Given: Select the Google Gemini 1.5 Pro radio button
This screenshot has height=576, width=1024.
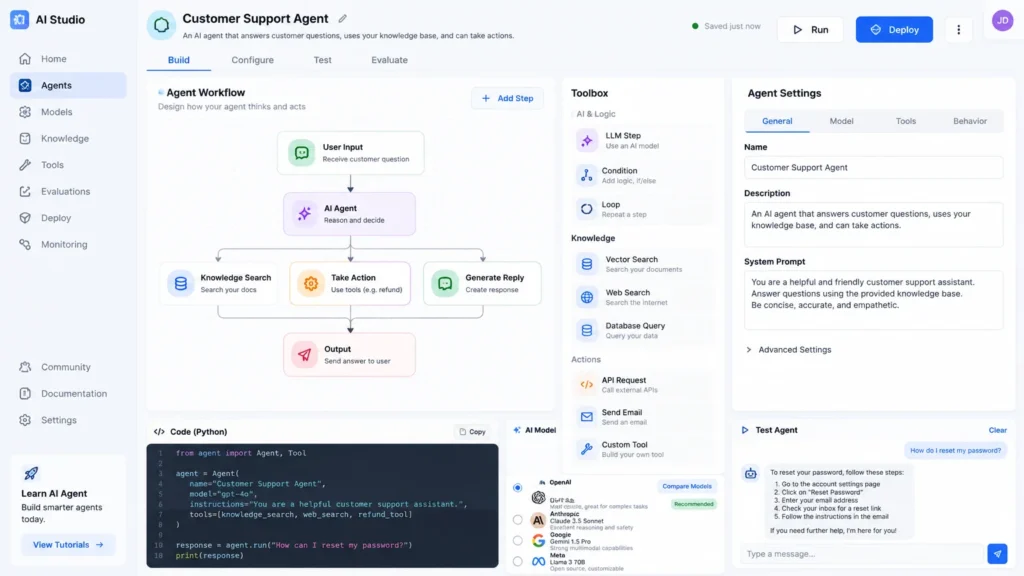Looking at the screenshot, I should click(x=518, y=541).
